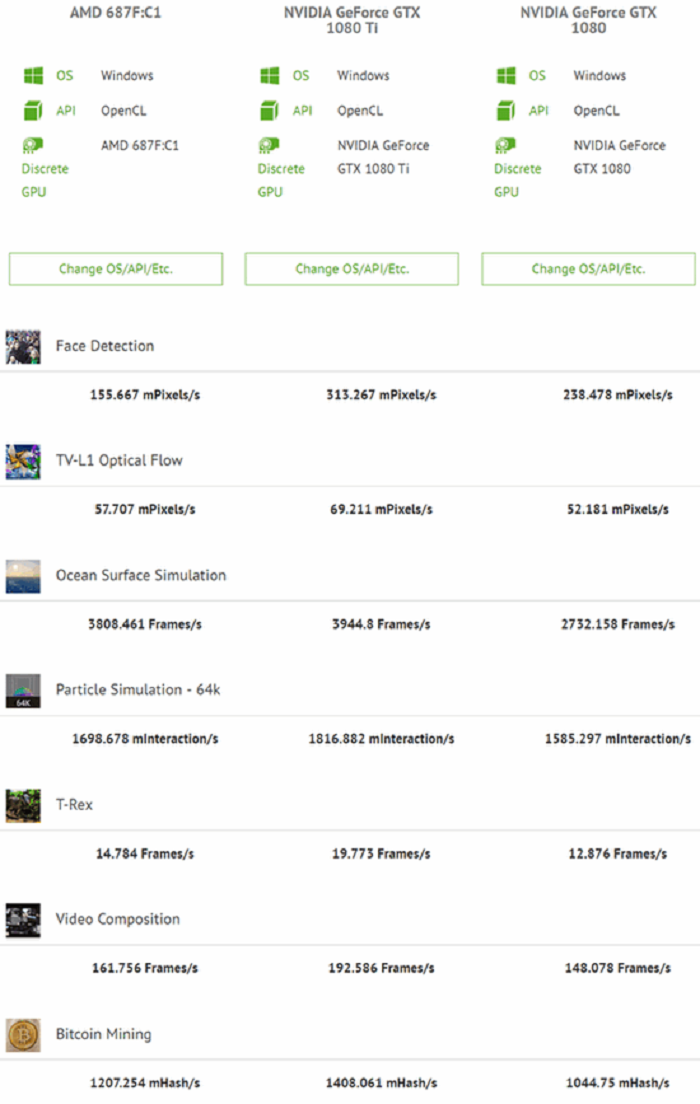
Task: Click the 1408.061 mHash/s value
Action: pyautogui.click(x=381, y=1083)
